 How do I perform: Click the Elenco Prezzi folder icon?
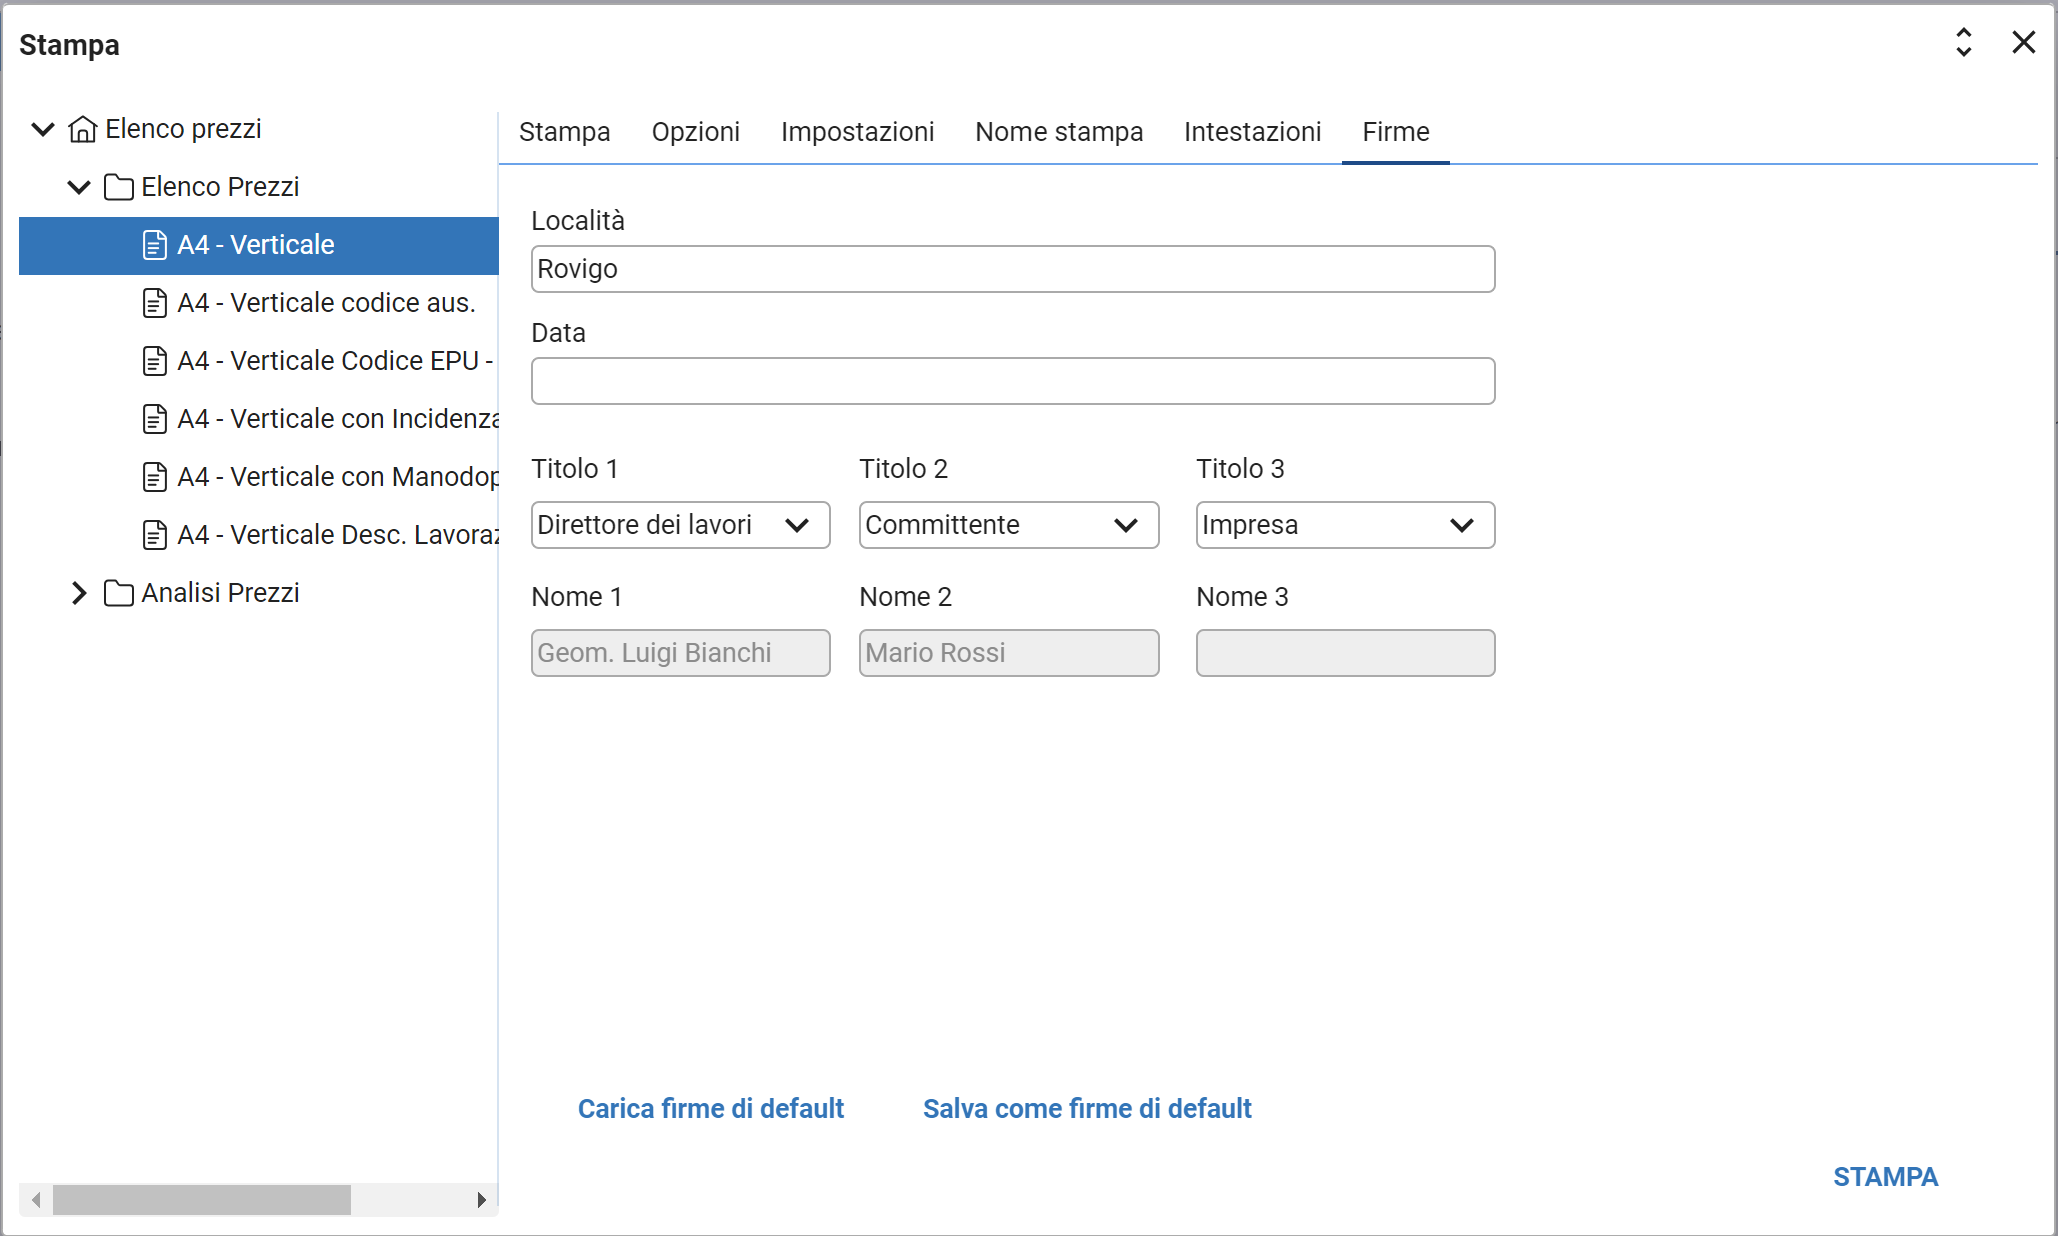[118, 187]
